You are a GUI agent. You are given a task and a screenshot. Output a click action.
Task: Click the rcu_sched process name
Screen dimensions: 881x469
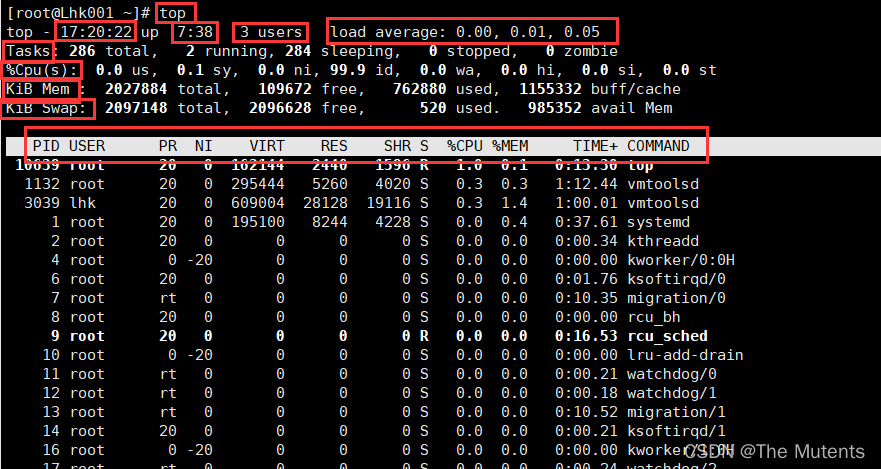point(667,336)
